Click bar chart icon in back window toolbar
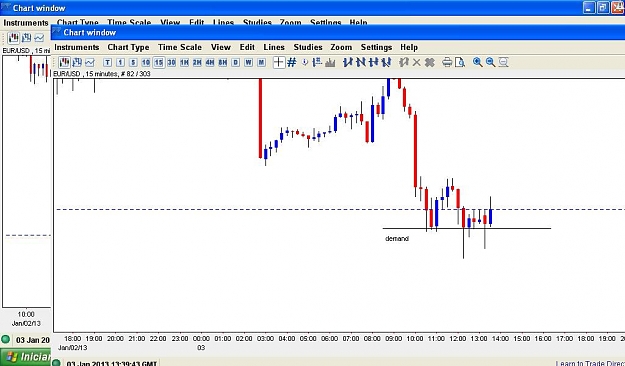Viewport: 625px width, 366px height. click(x=26, y=38)
